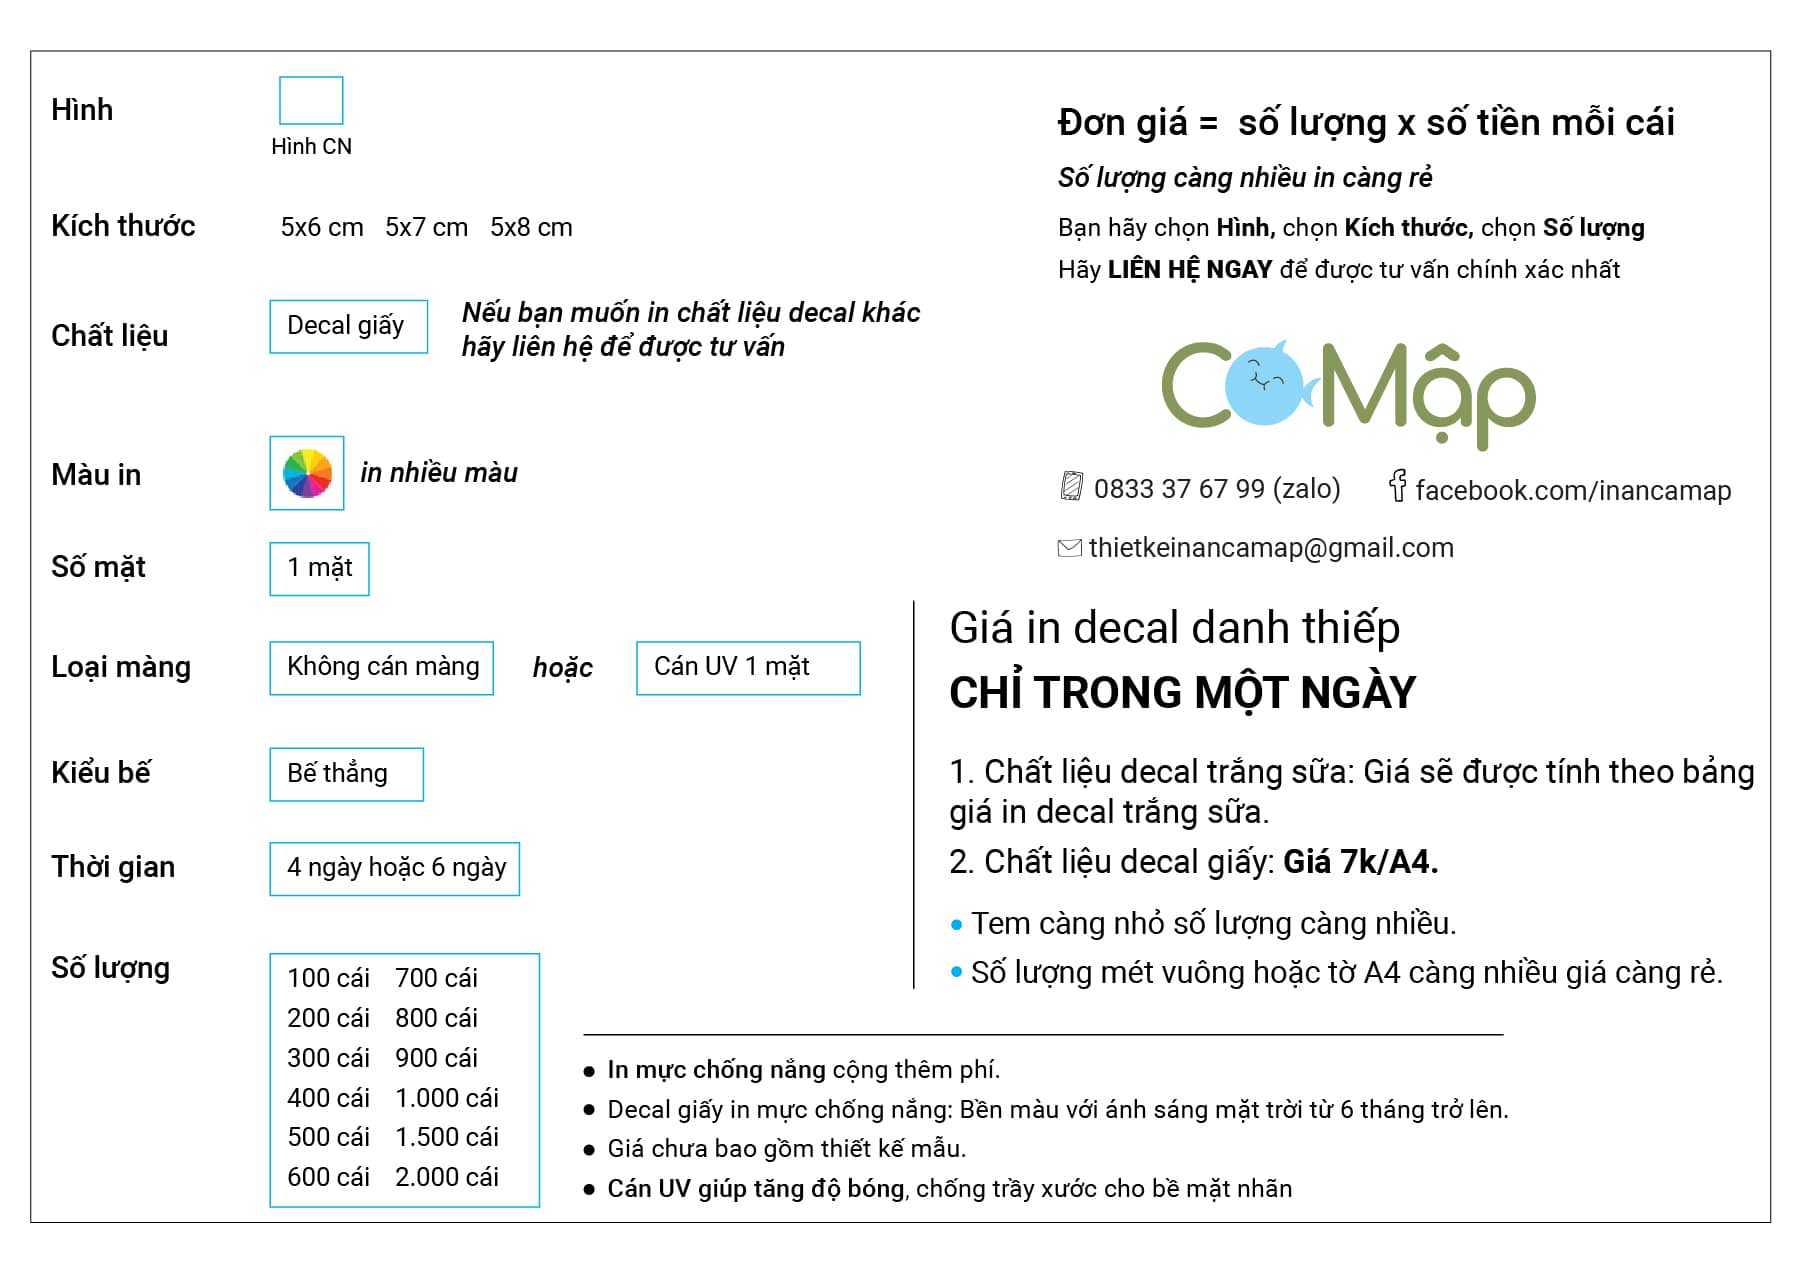Select the Decal giấy material option
1800x1272 pixels.
point(348,326)
